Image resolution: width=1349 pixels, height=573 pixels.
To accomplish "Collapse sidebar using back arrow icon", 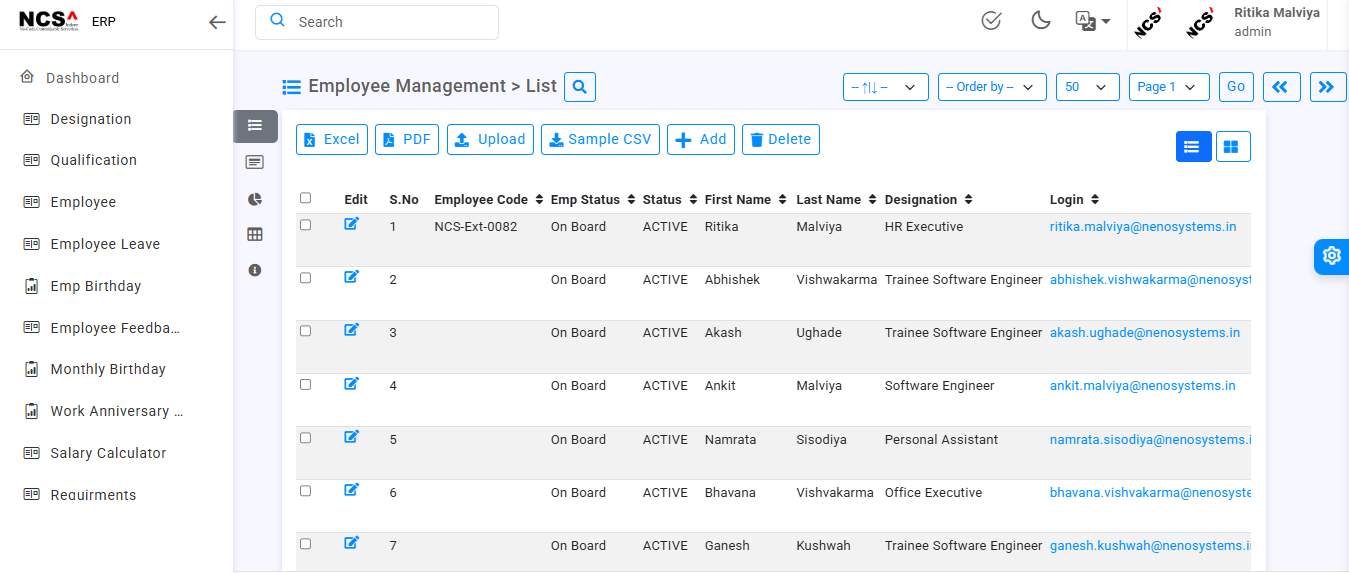I will pyautogui.click(x=217, y=22).
